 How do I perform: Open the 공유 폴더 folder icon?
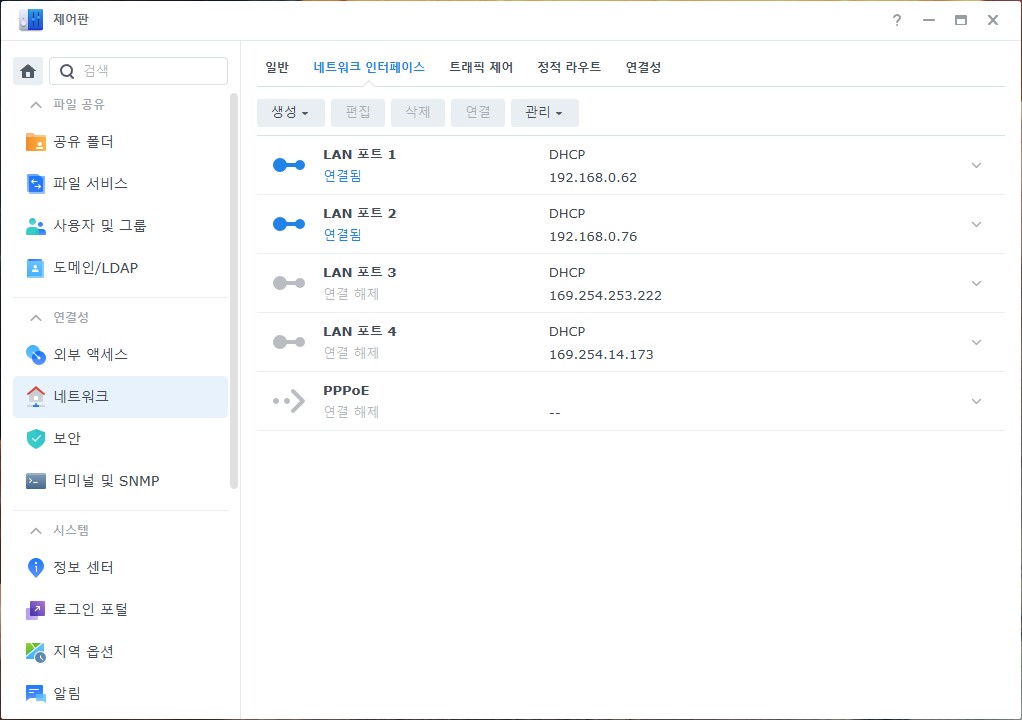(35, 141)
